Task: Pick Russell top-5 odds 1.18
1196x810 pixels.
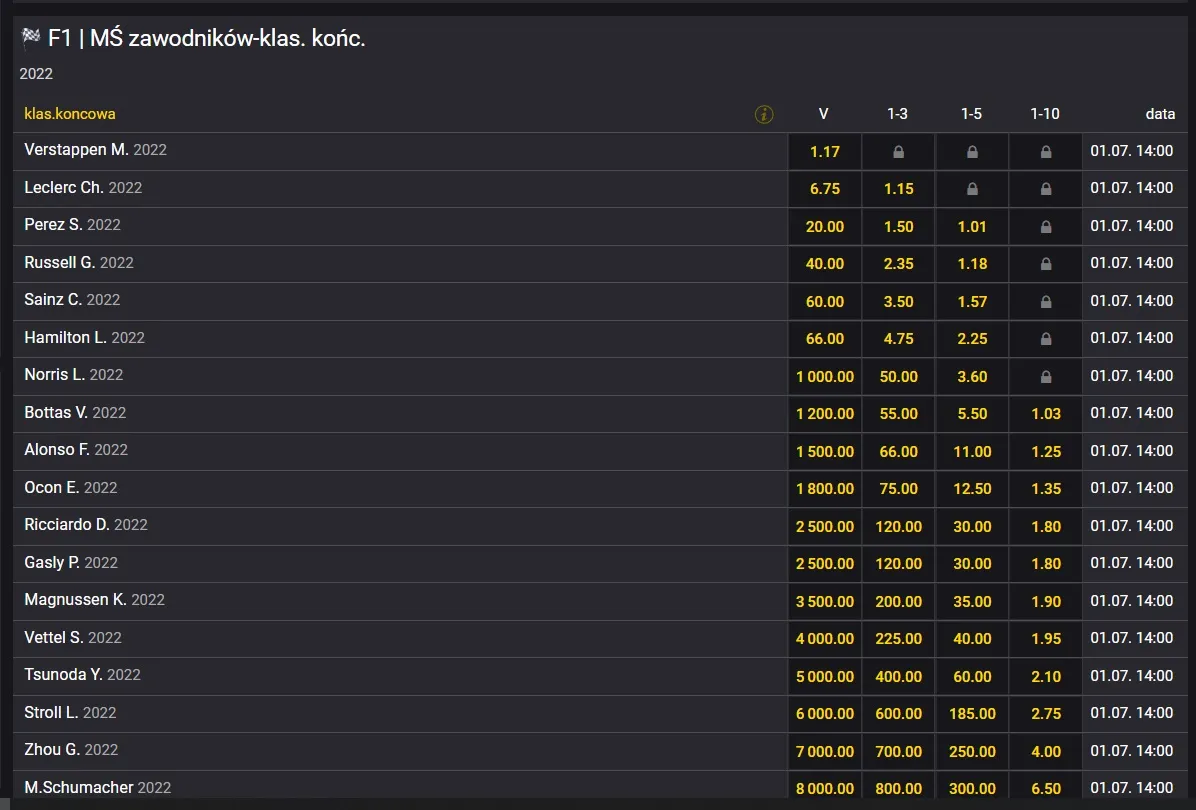Action: tap(972, 264)
